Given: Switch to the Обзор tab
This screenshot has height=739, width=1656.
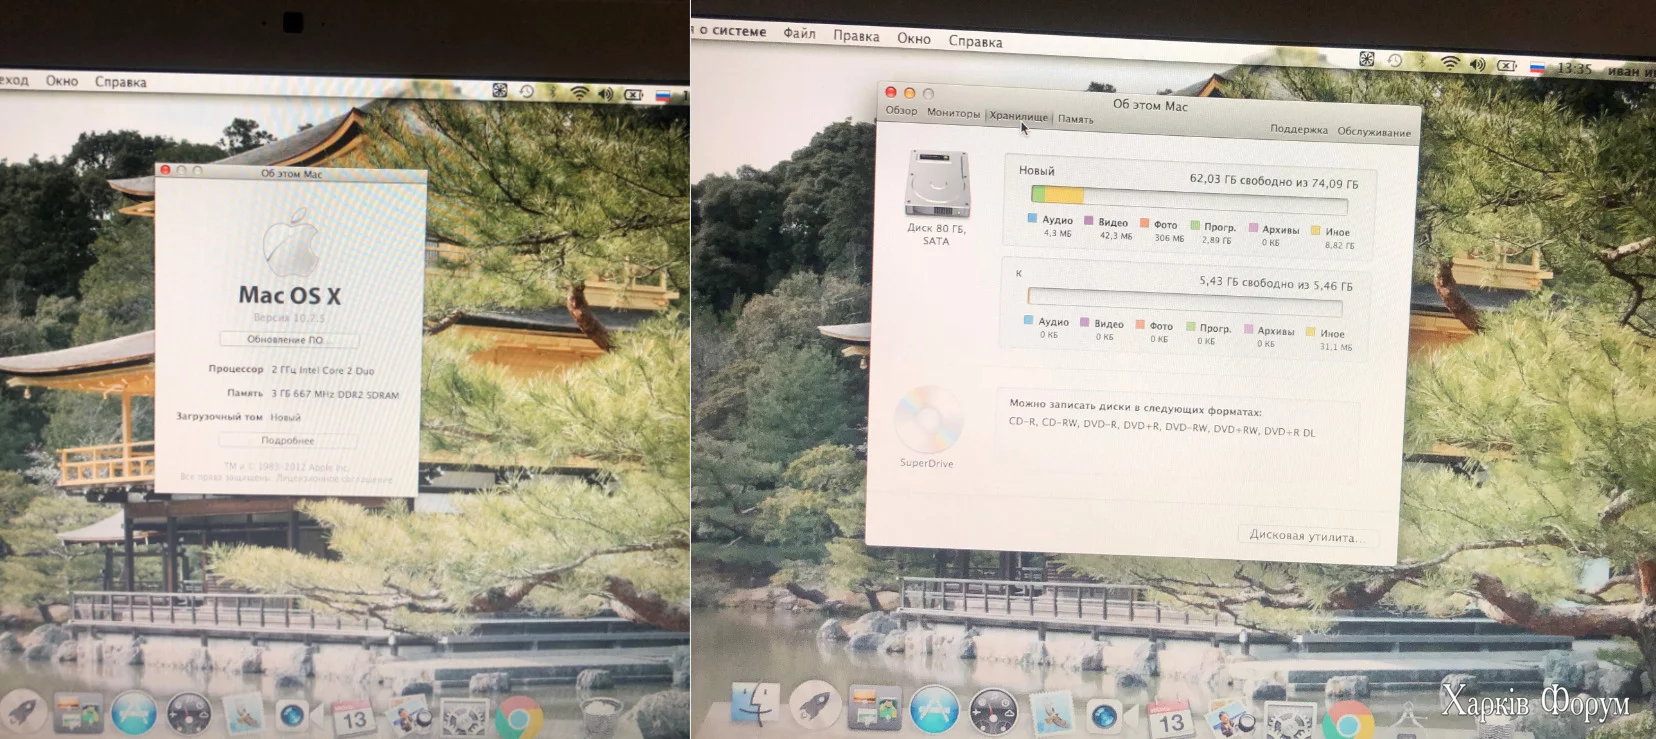Looking at the screenshot, I should tap(901, 110).
